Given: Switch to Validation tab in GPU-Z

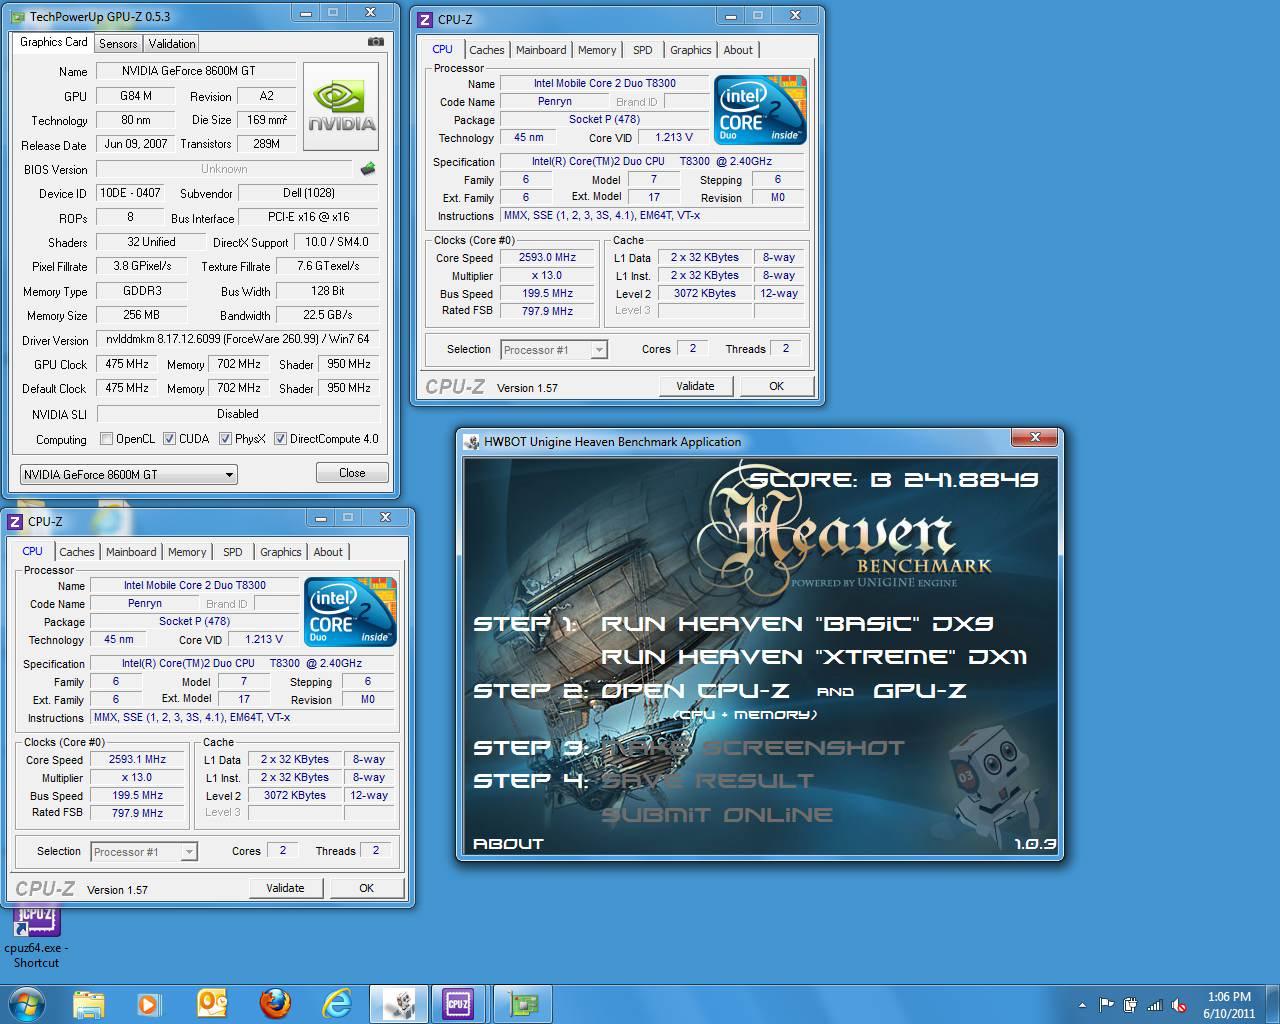Looking at the screenshot, I should point(172,44).
